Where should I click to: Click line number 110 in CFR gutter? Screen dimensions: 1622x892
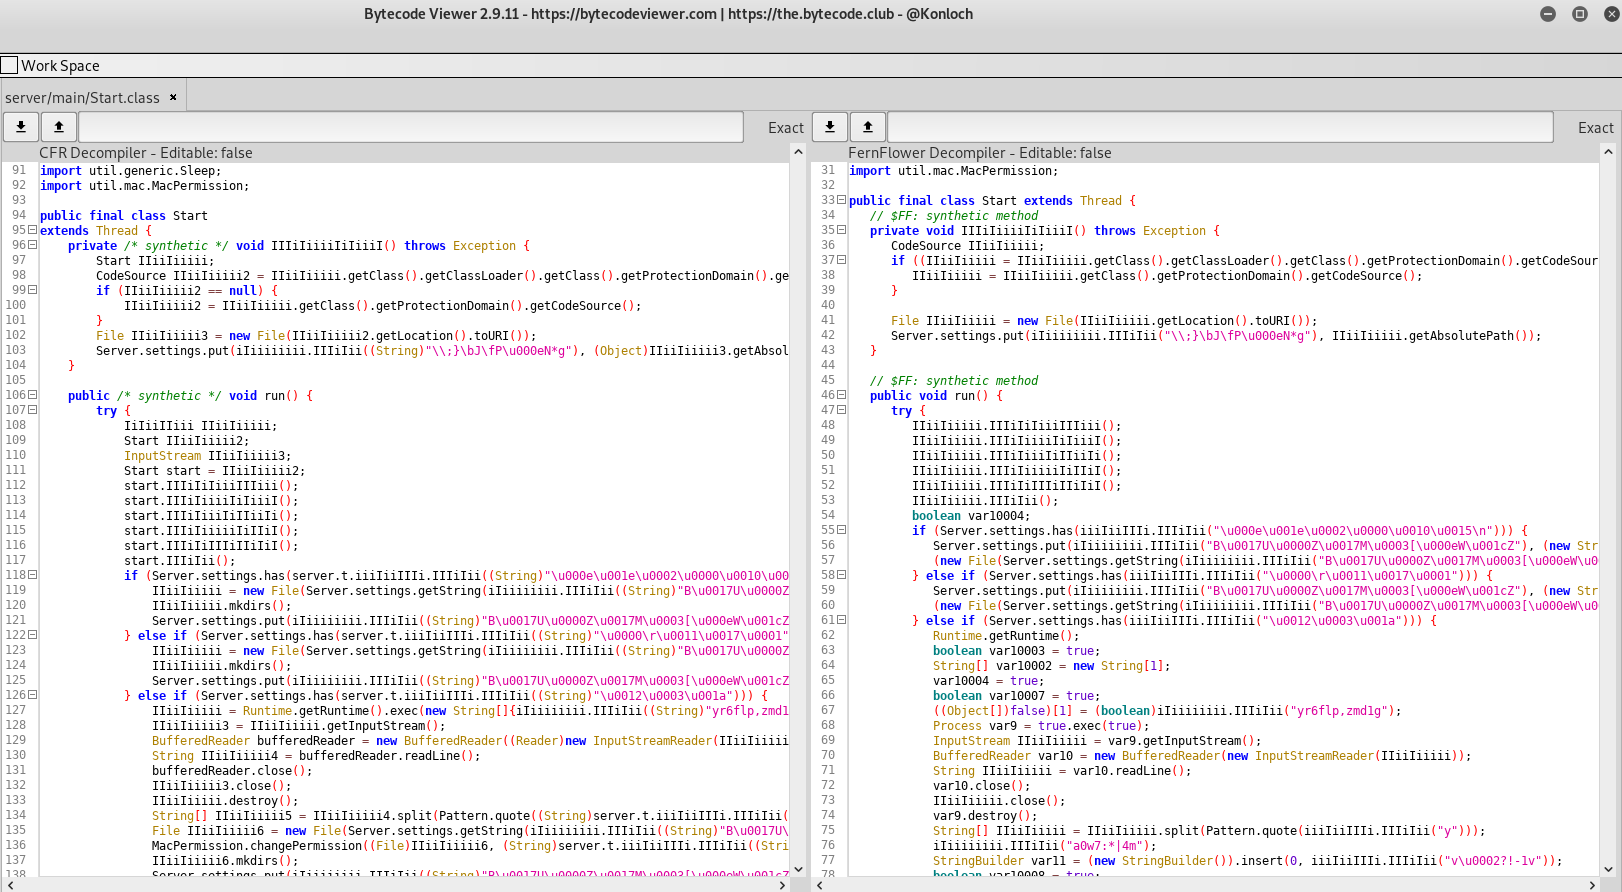pyautogui.click(x=16, y=455)
